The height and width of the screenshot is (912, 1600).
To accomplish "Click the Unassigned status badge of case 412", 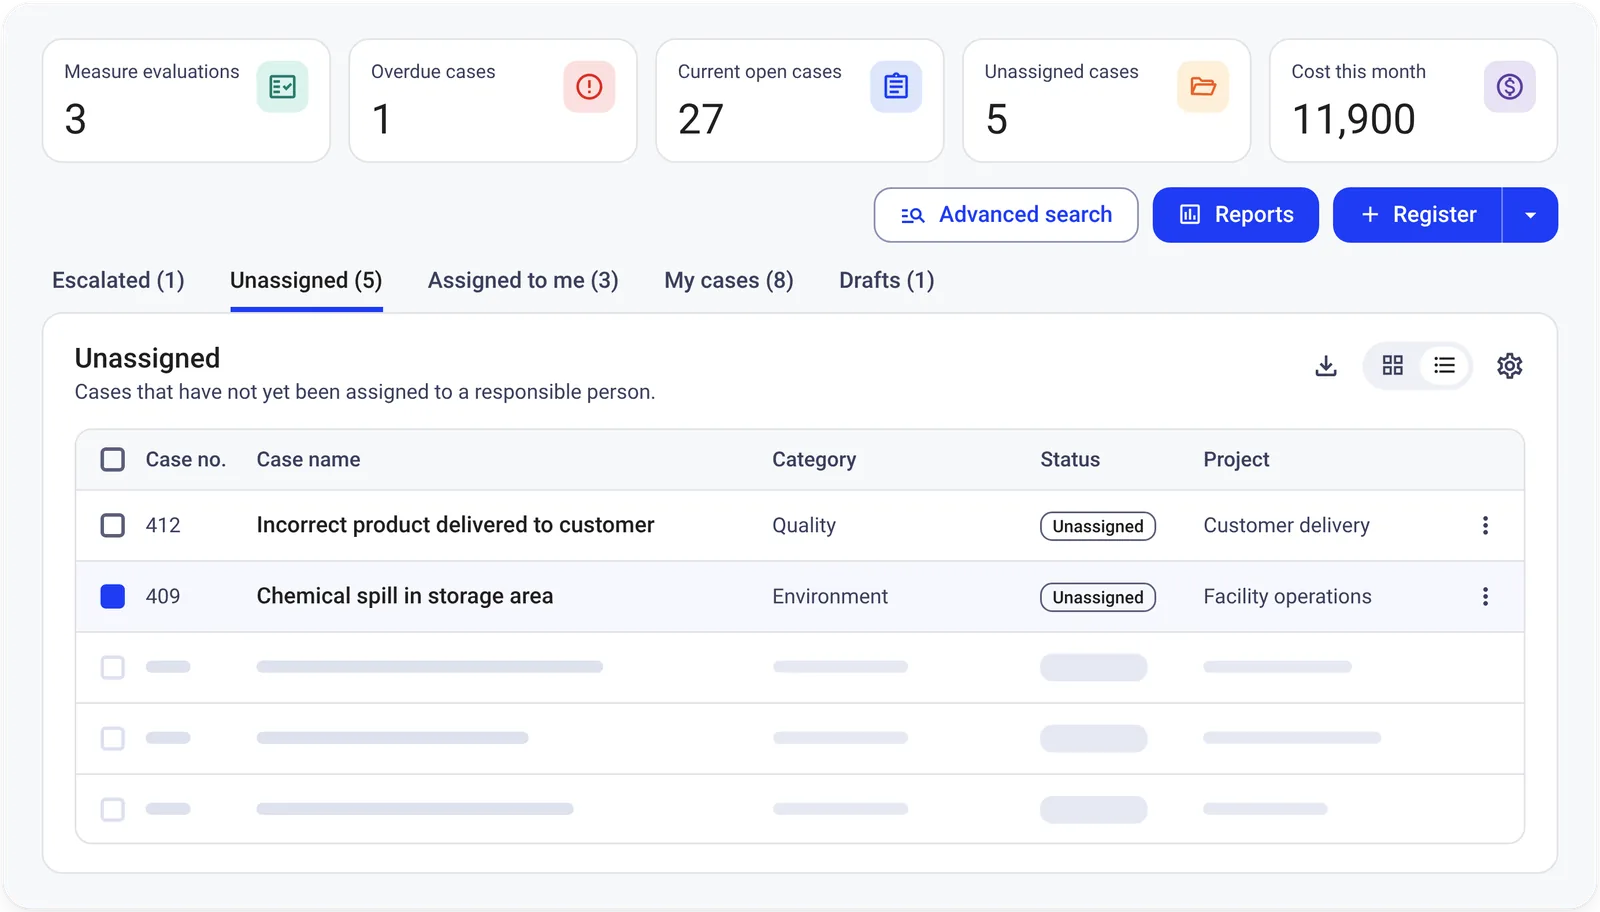I will pyautogui.click(x=1098, y=526).
